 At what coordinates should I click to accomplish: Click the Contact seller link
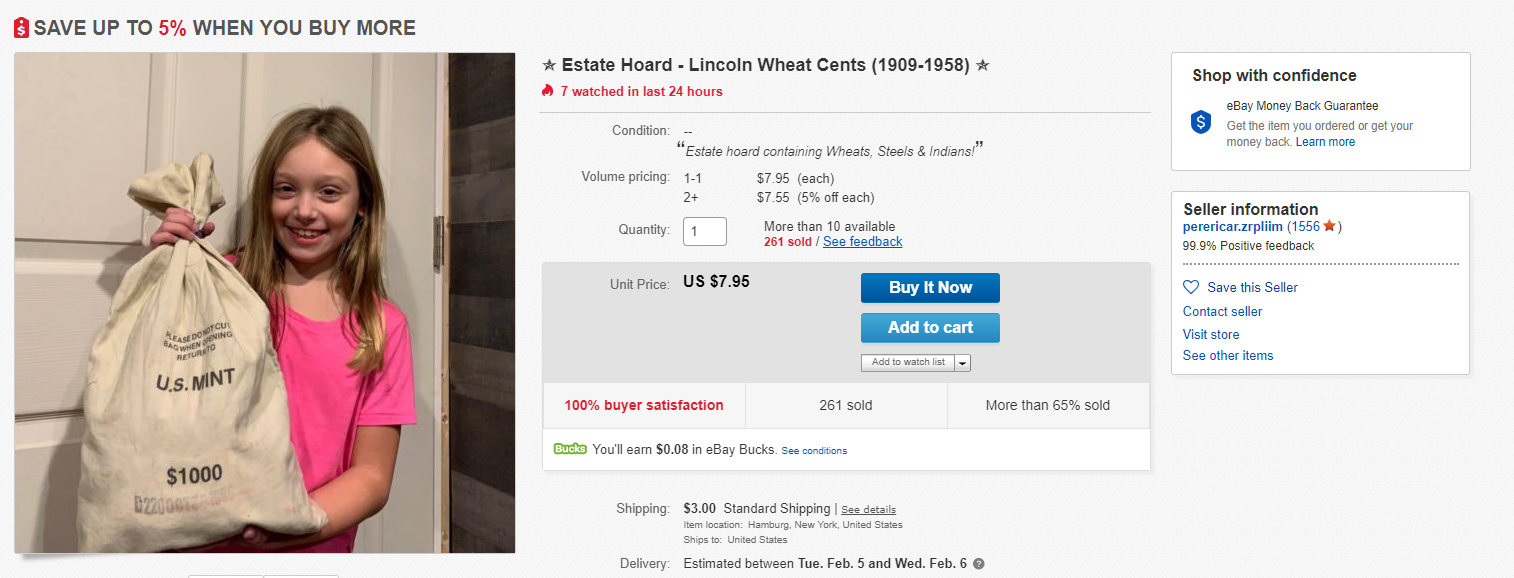pos(1222,311)
